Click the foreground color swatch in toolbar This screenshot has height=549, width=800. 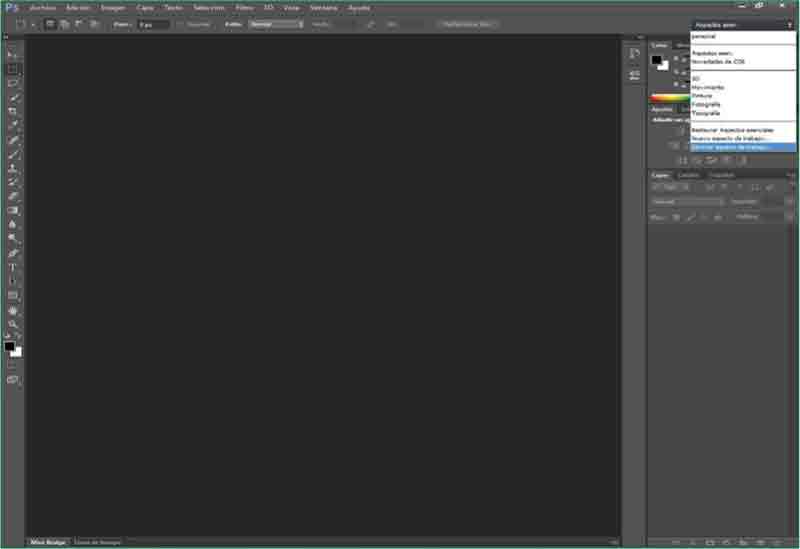(9, 346)
